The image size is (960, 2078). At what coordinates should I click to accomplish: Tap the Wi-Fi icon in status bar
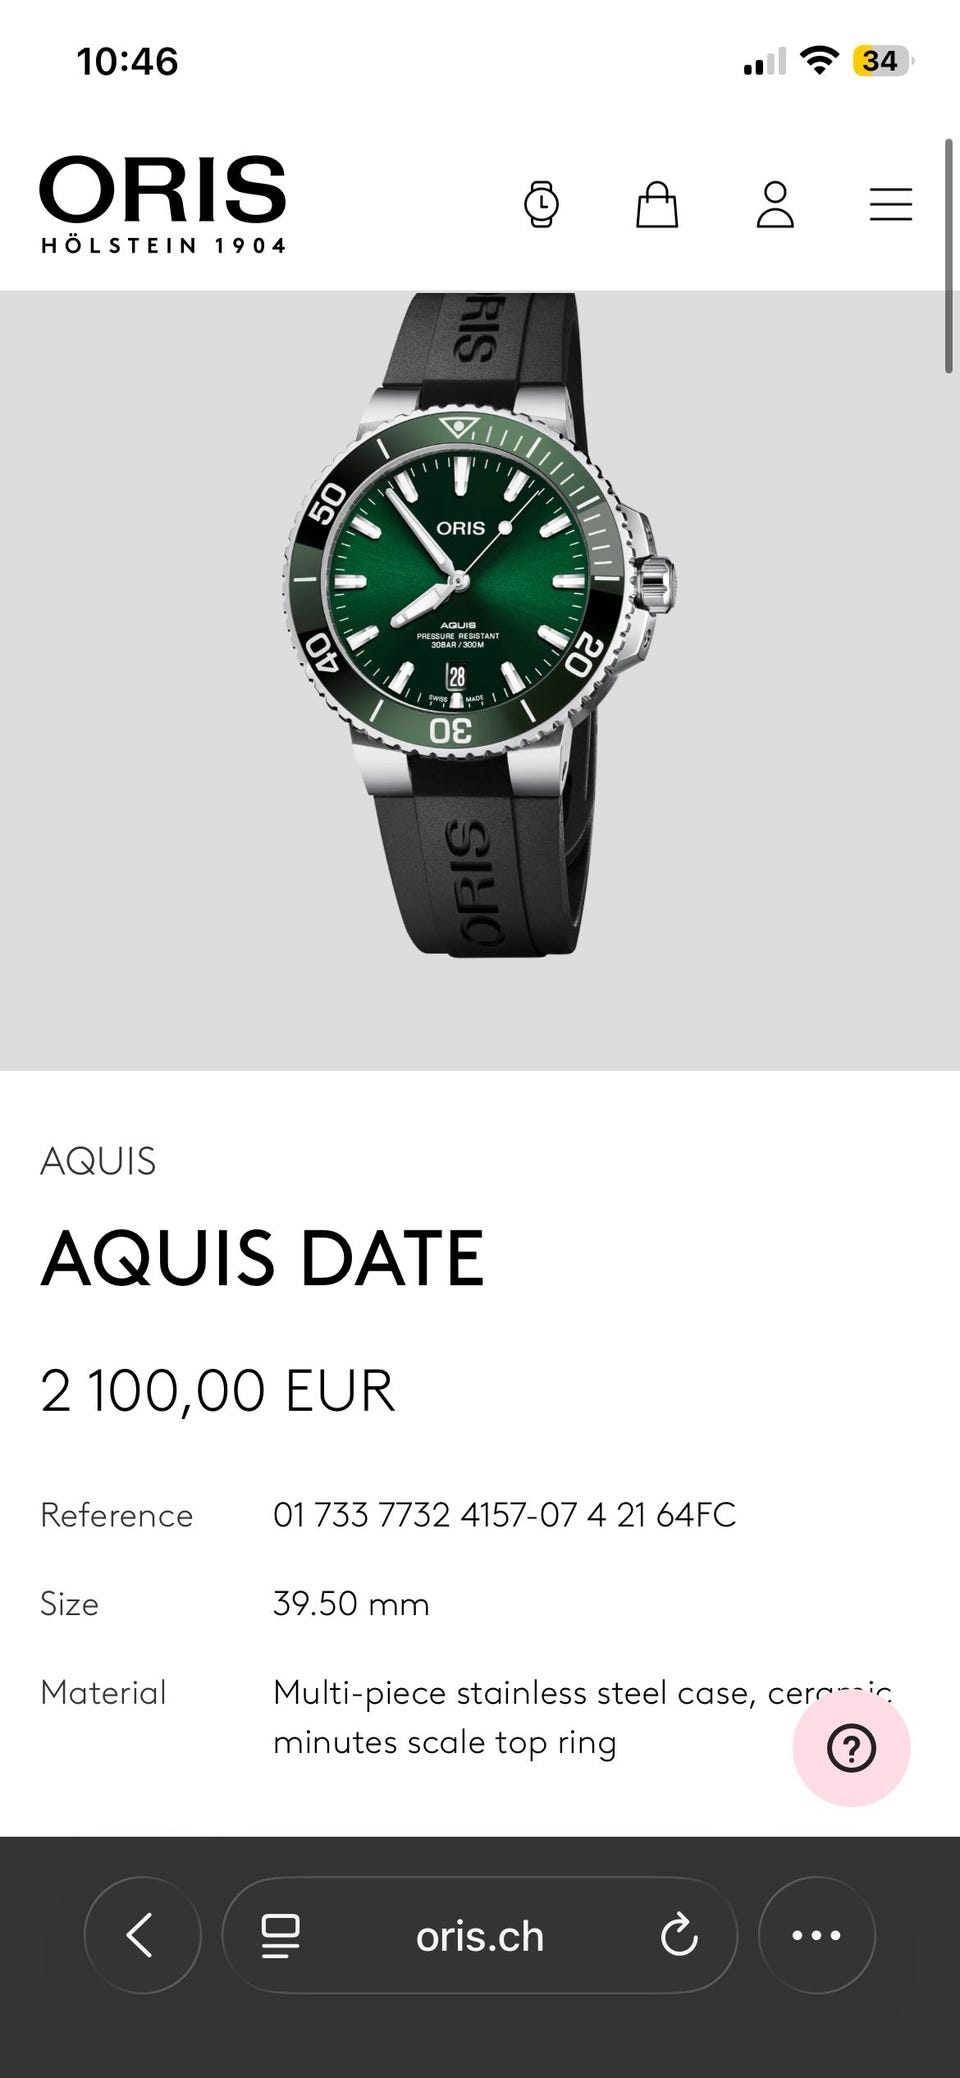click(819, 61)
